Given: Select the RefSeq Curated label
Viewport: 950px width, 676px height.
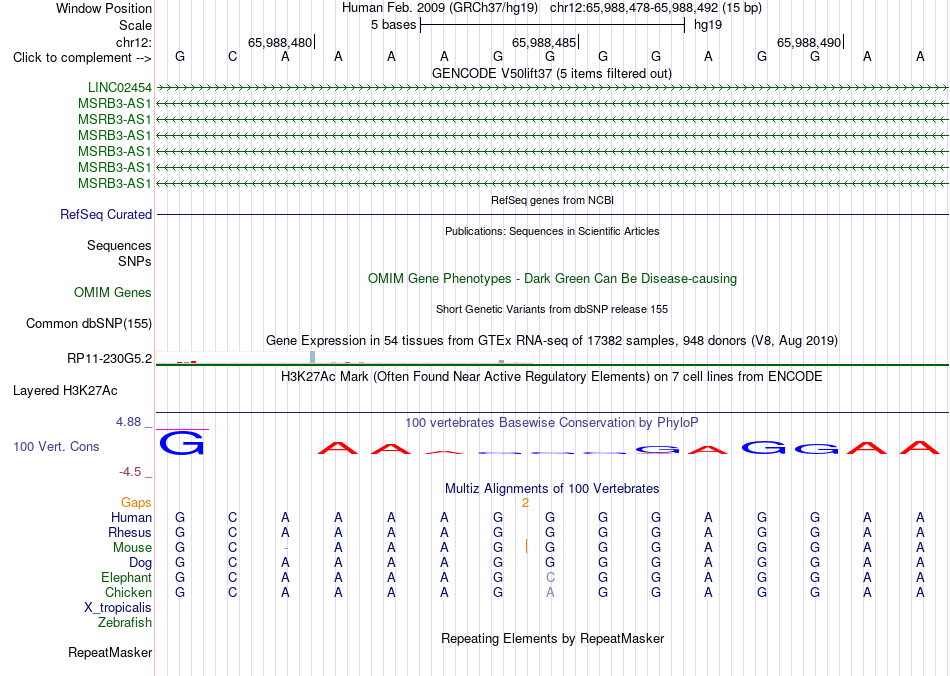Looking at the screenshot, I should pyautogui.click(x=106, y=214).
